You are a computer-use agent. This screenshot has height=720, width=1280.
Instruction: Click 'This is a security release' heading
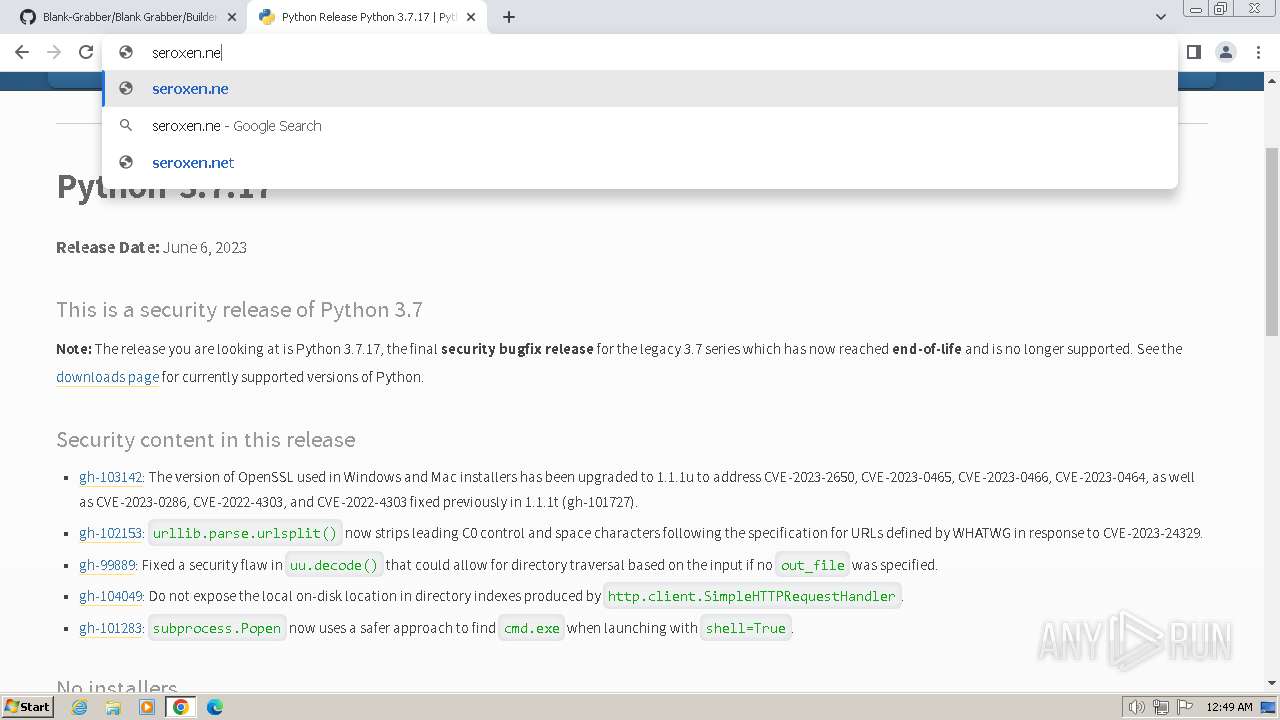(239, 310)
